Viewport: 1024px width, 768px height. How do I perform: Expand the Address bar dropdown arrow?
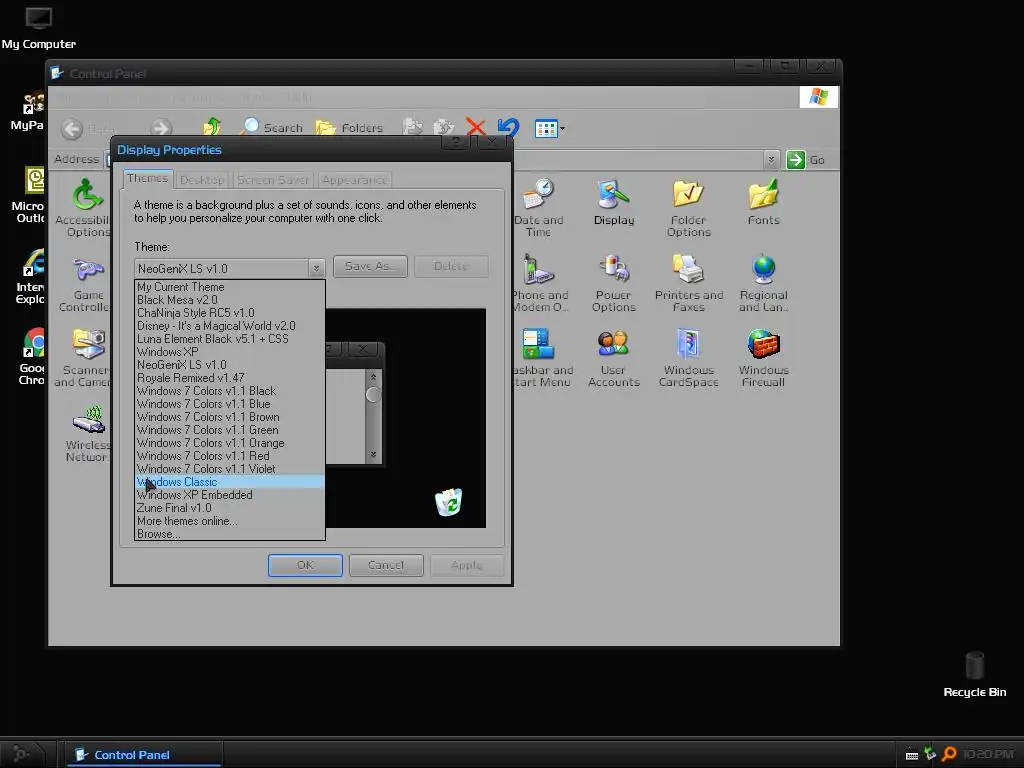coord(771,159)
